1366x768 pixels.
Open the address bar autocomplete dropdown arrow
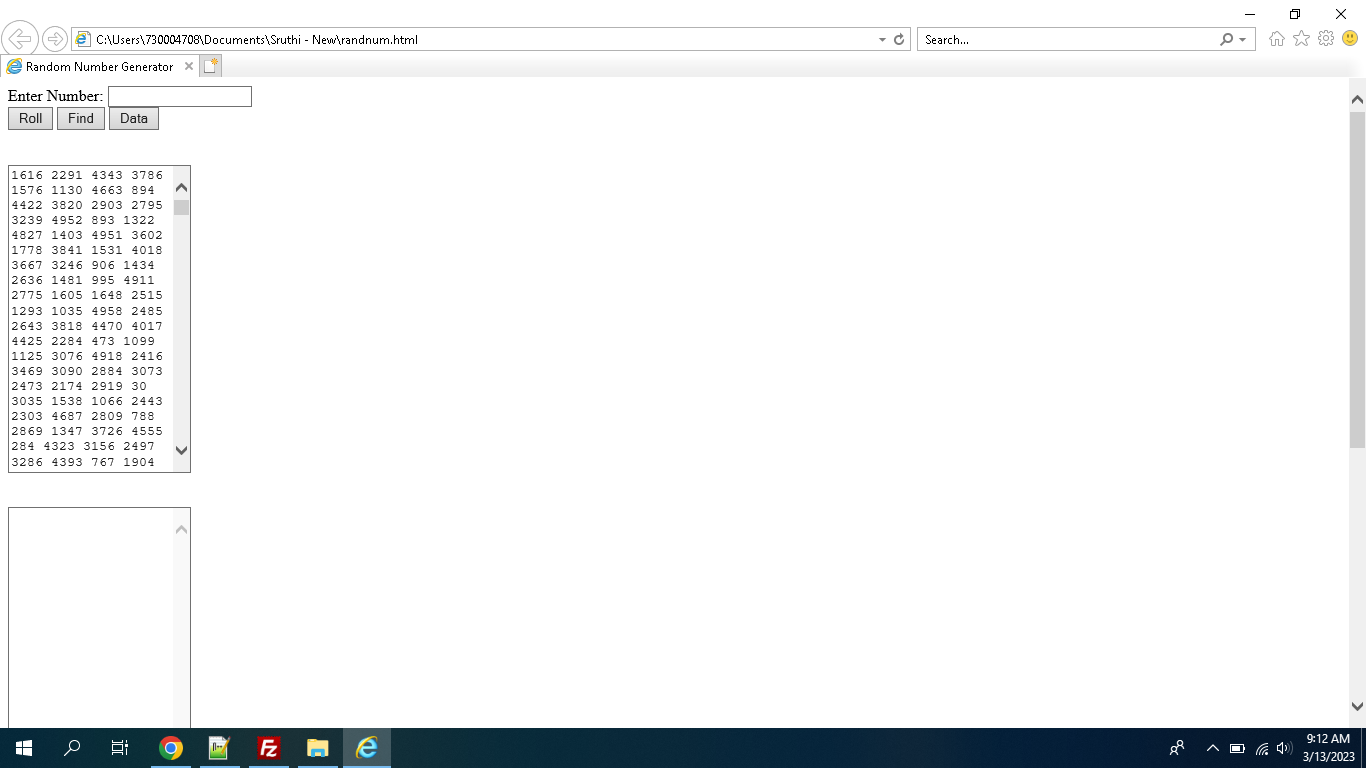coord(882,40)
